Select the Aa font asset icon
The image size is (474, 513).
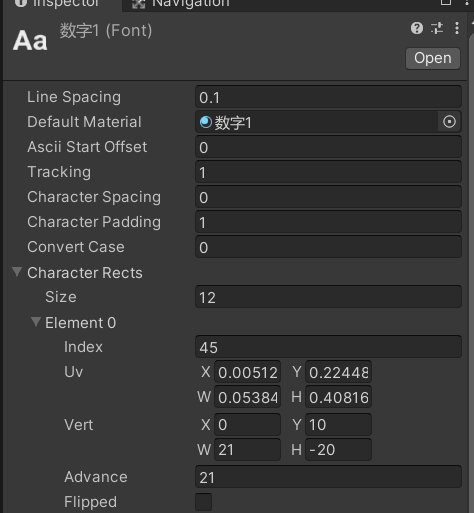tap(30, 41)
